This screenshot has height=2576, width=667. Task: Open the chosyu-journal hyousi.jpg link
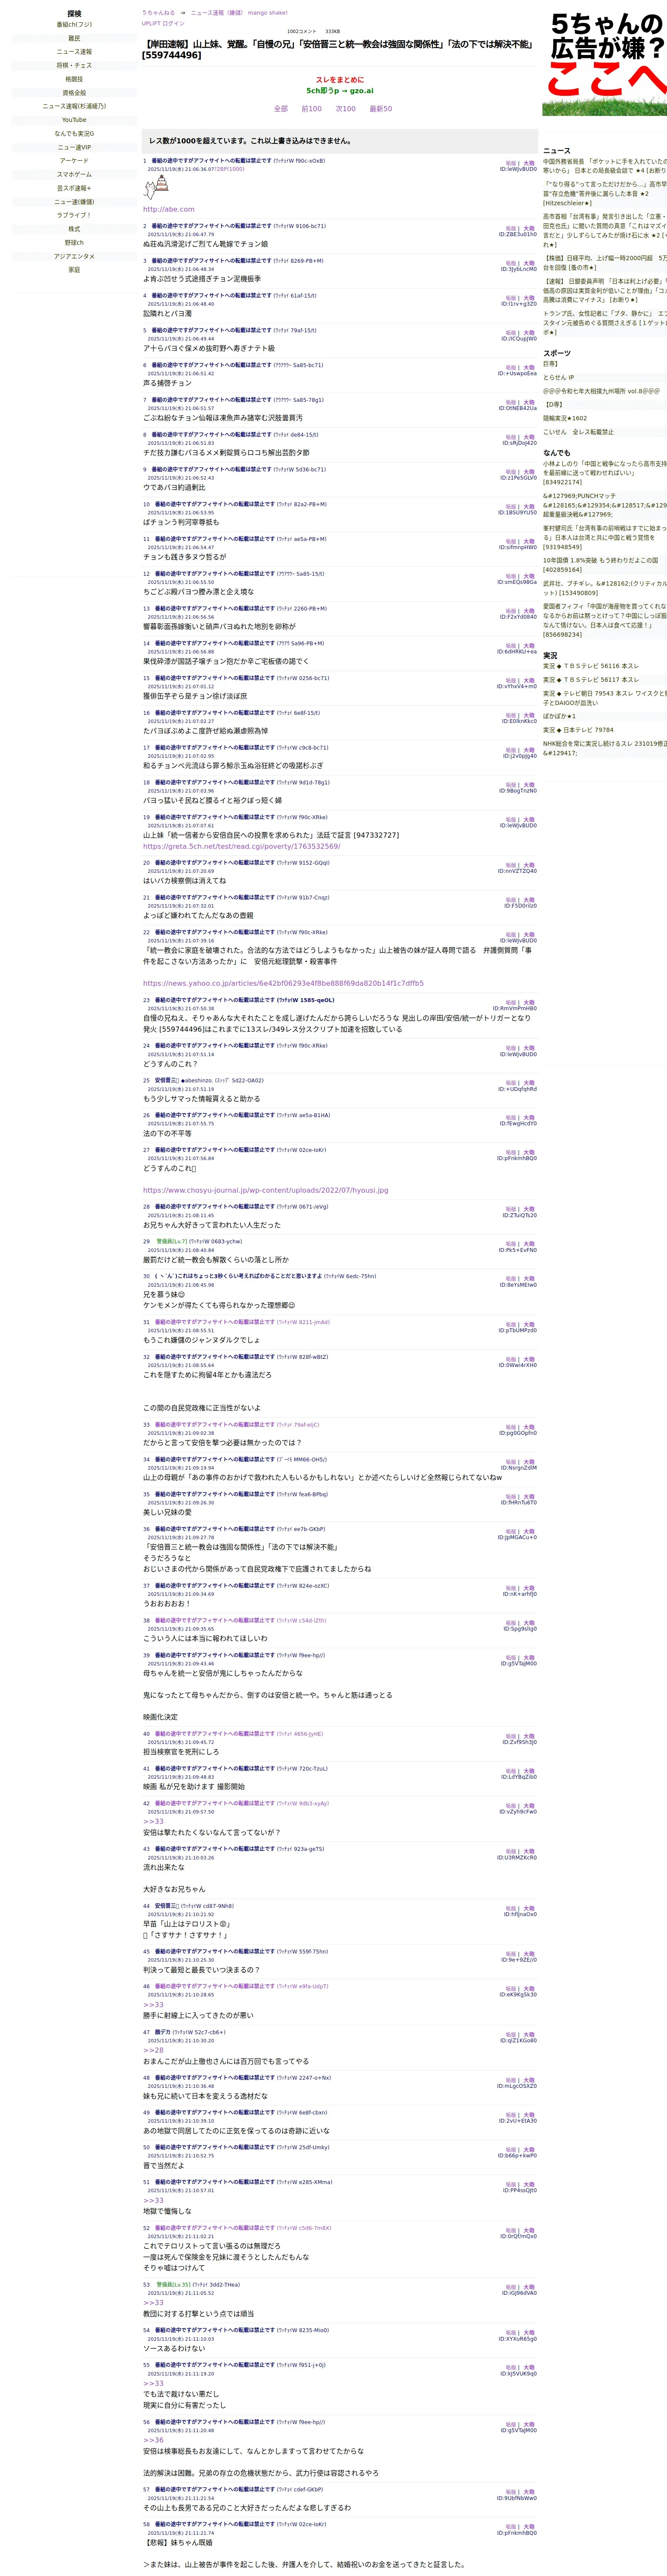tap(265, 1190)
